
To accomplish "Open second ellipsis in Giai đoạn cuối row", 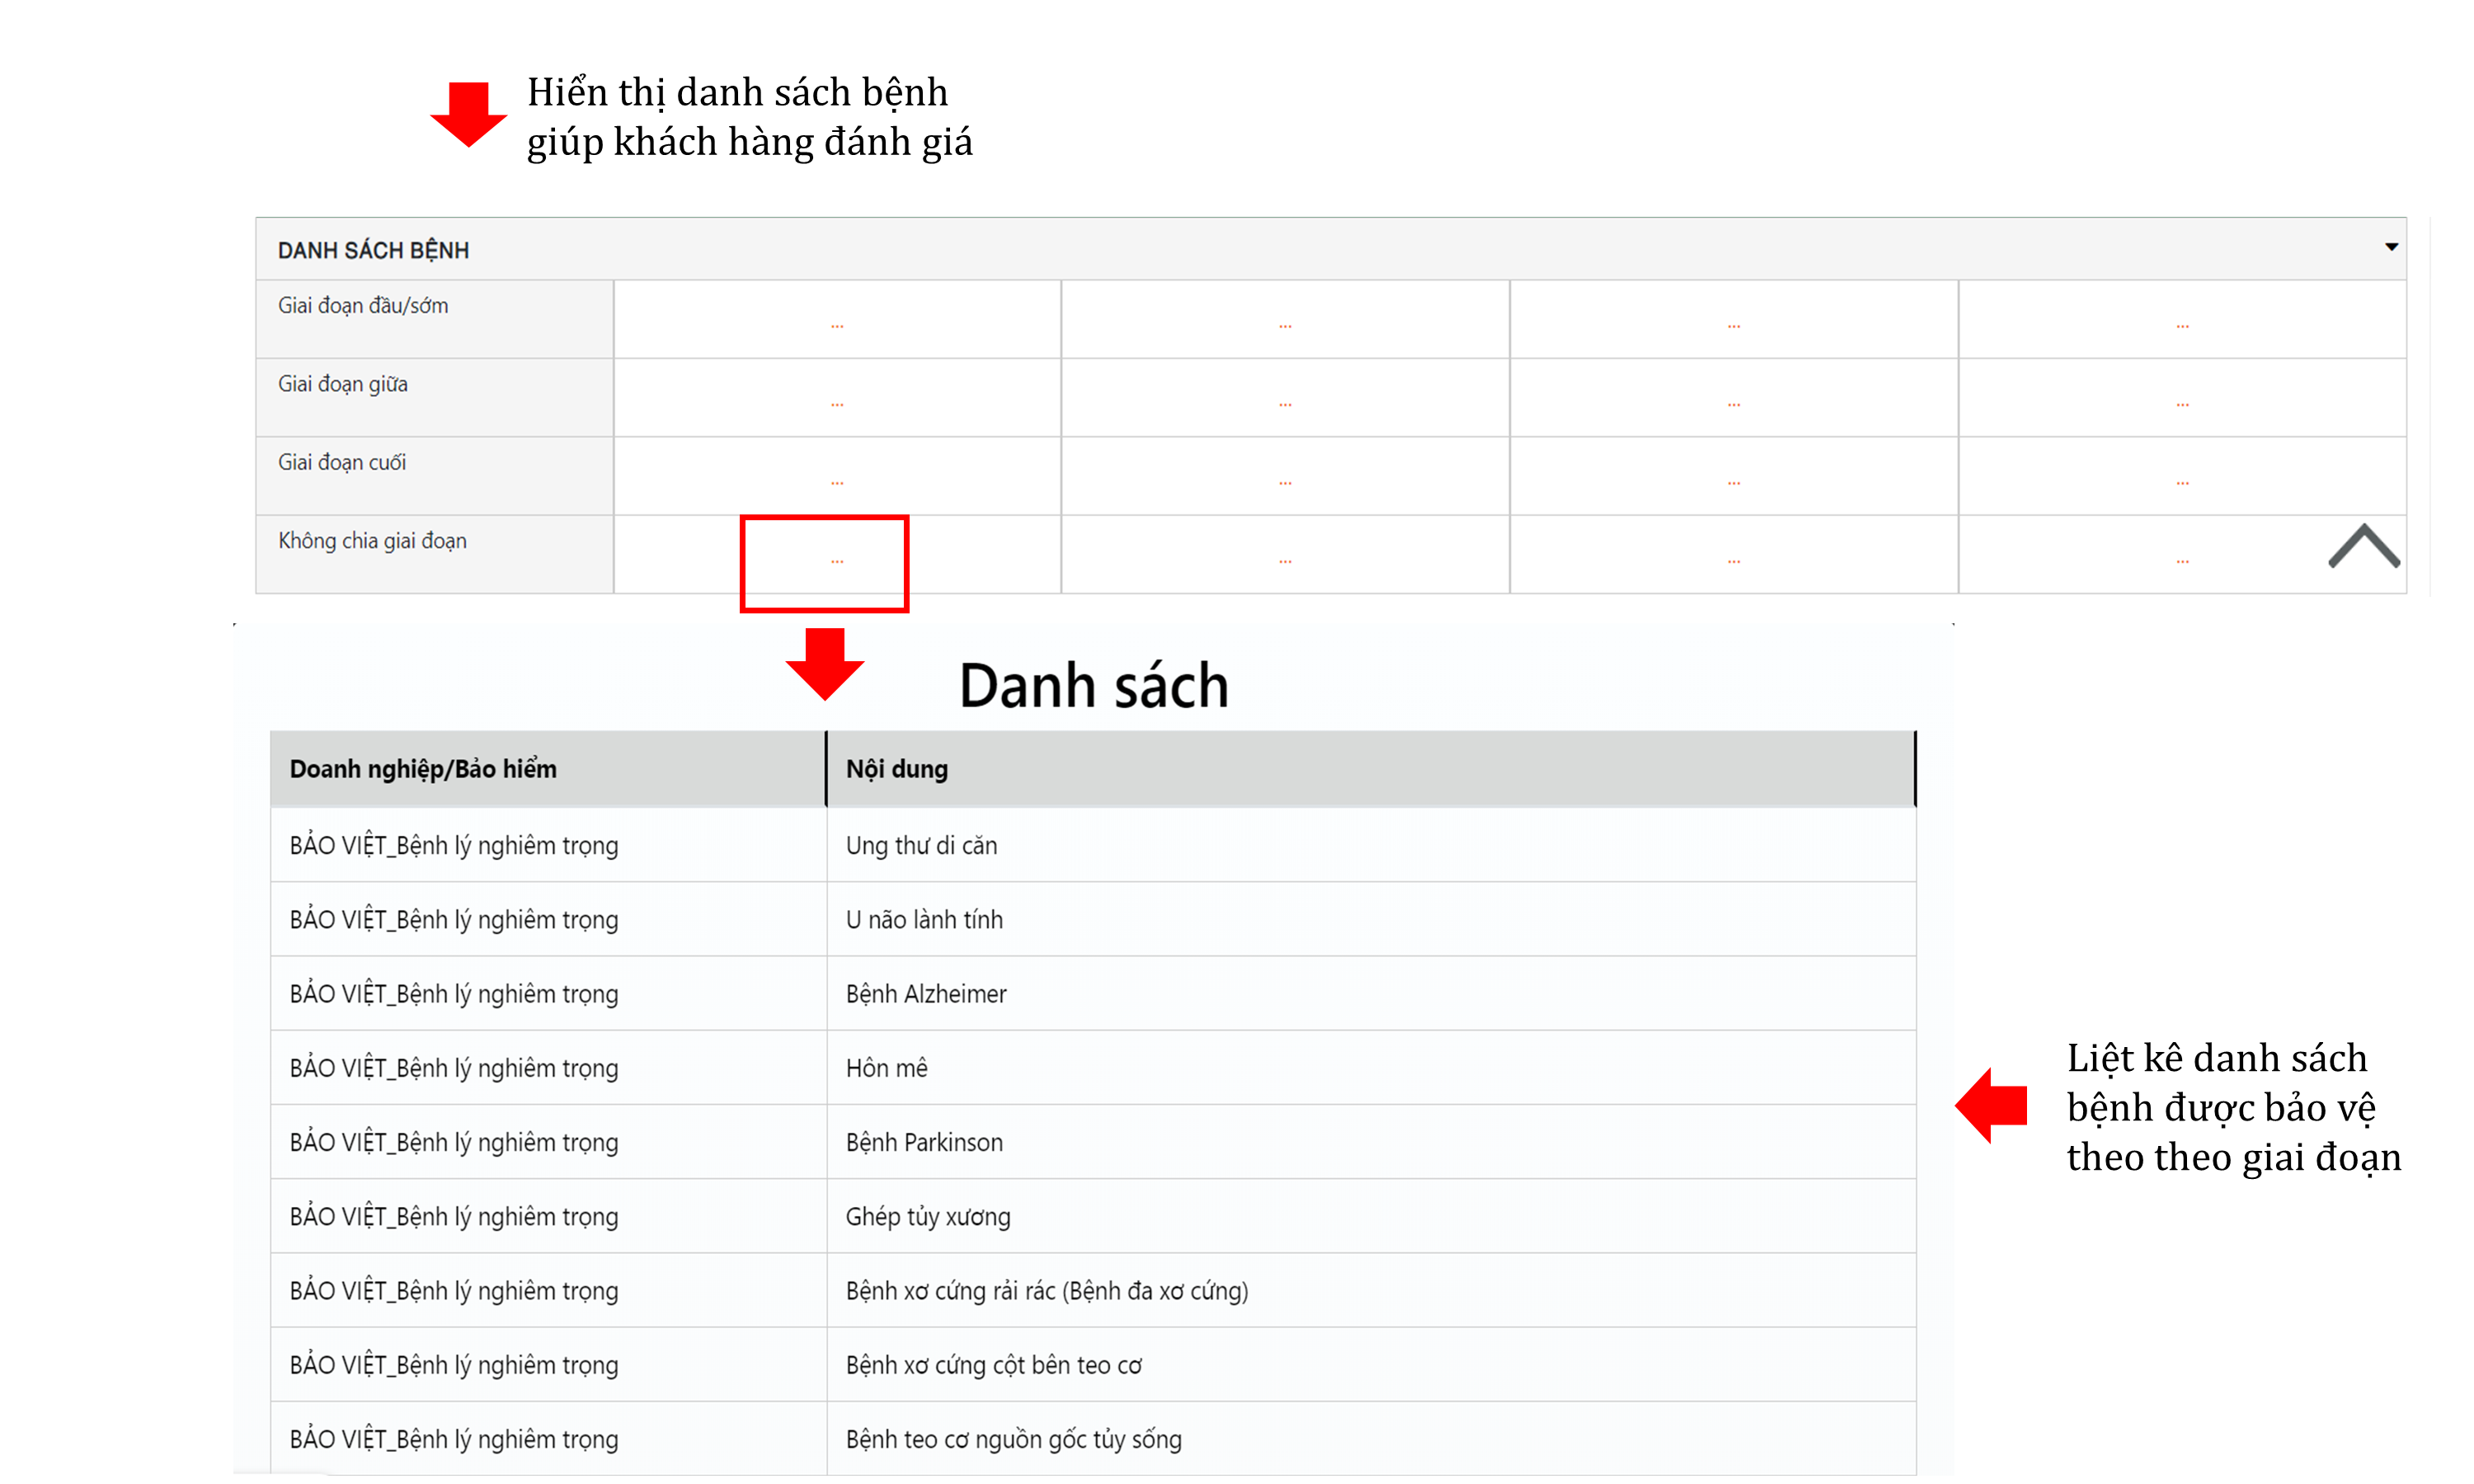I will click(1285, 483).
